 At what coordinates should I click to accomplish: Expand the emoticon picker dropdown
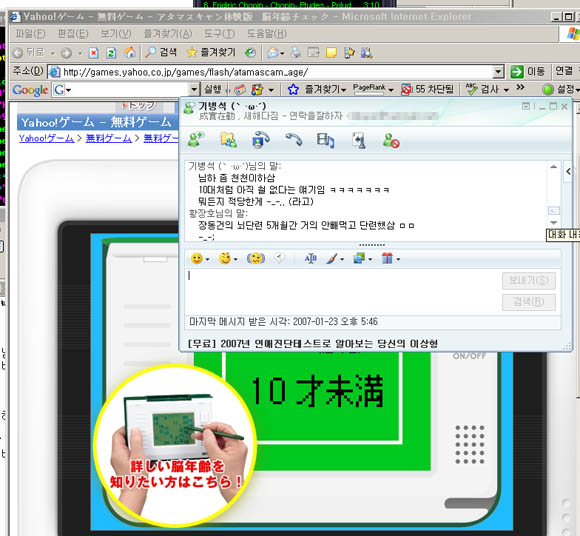(207, 259)
